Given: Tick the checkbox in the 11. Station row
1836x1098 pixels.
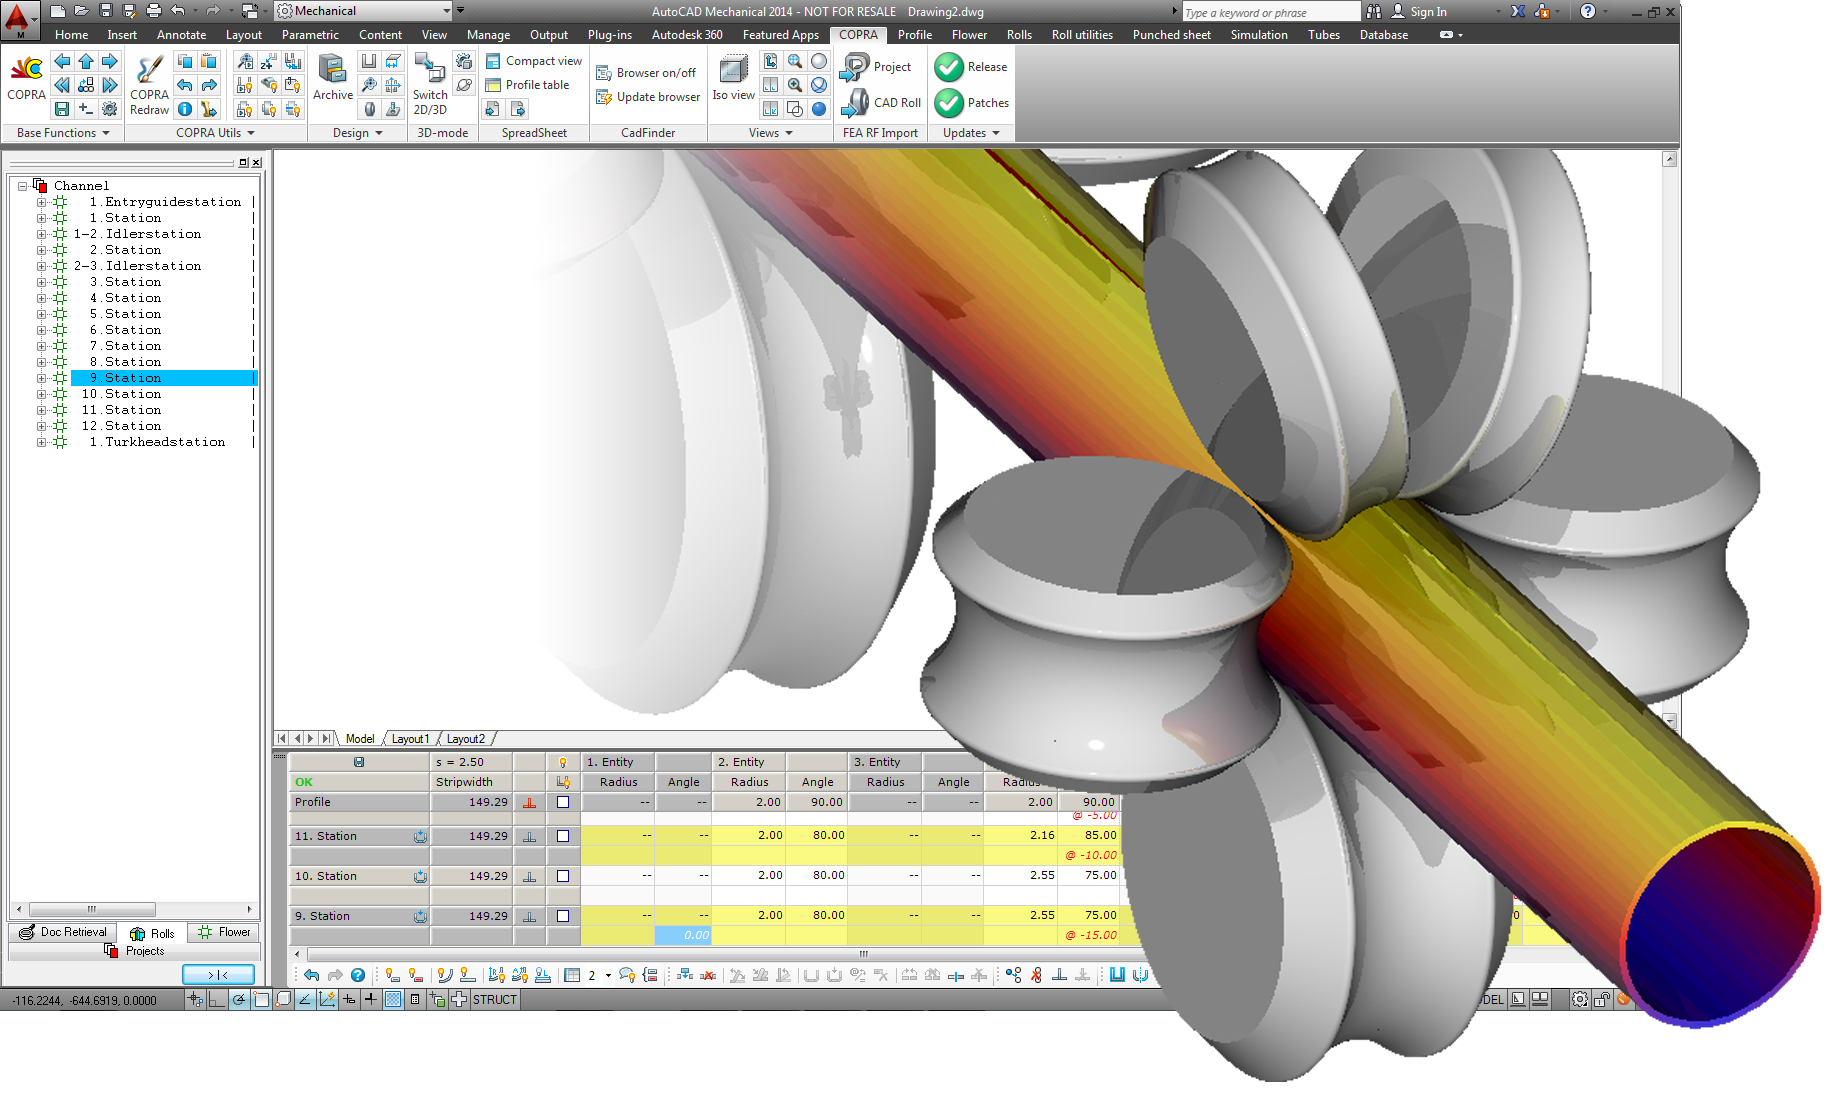Looking at the screenshot, I should (563, 836).
